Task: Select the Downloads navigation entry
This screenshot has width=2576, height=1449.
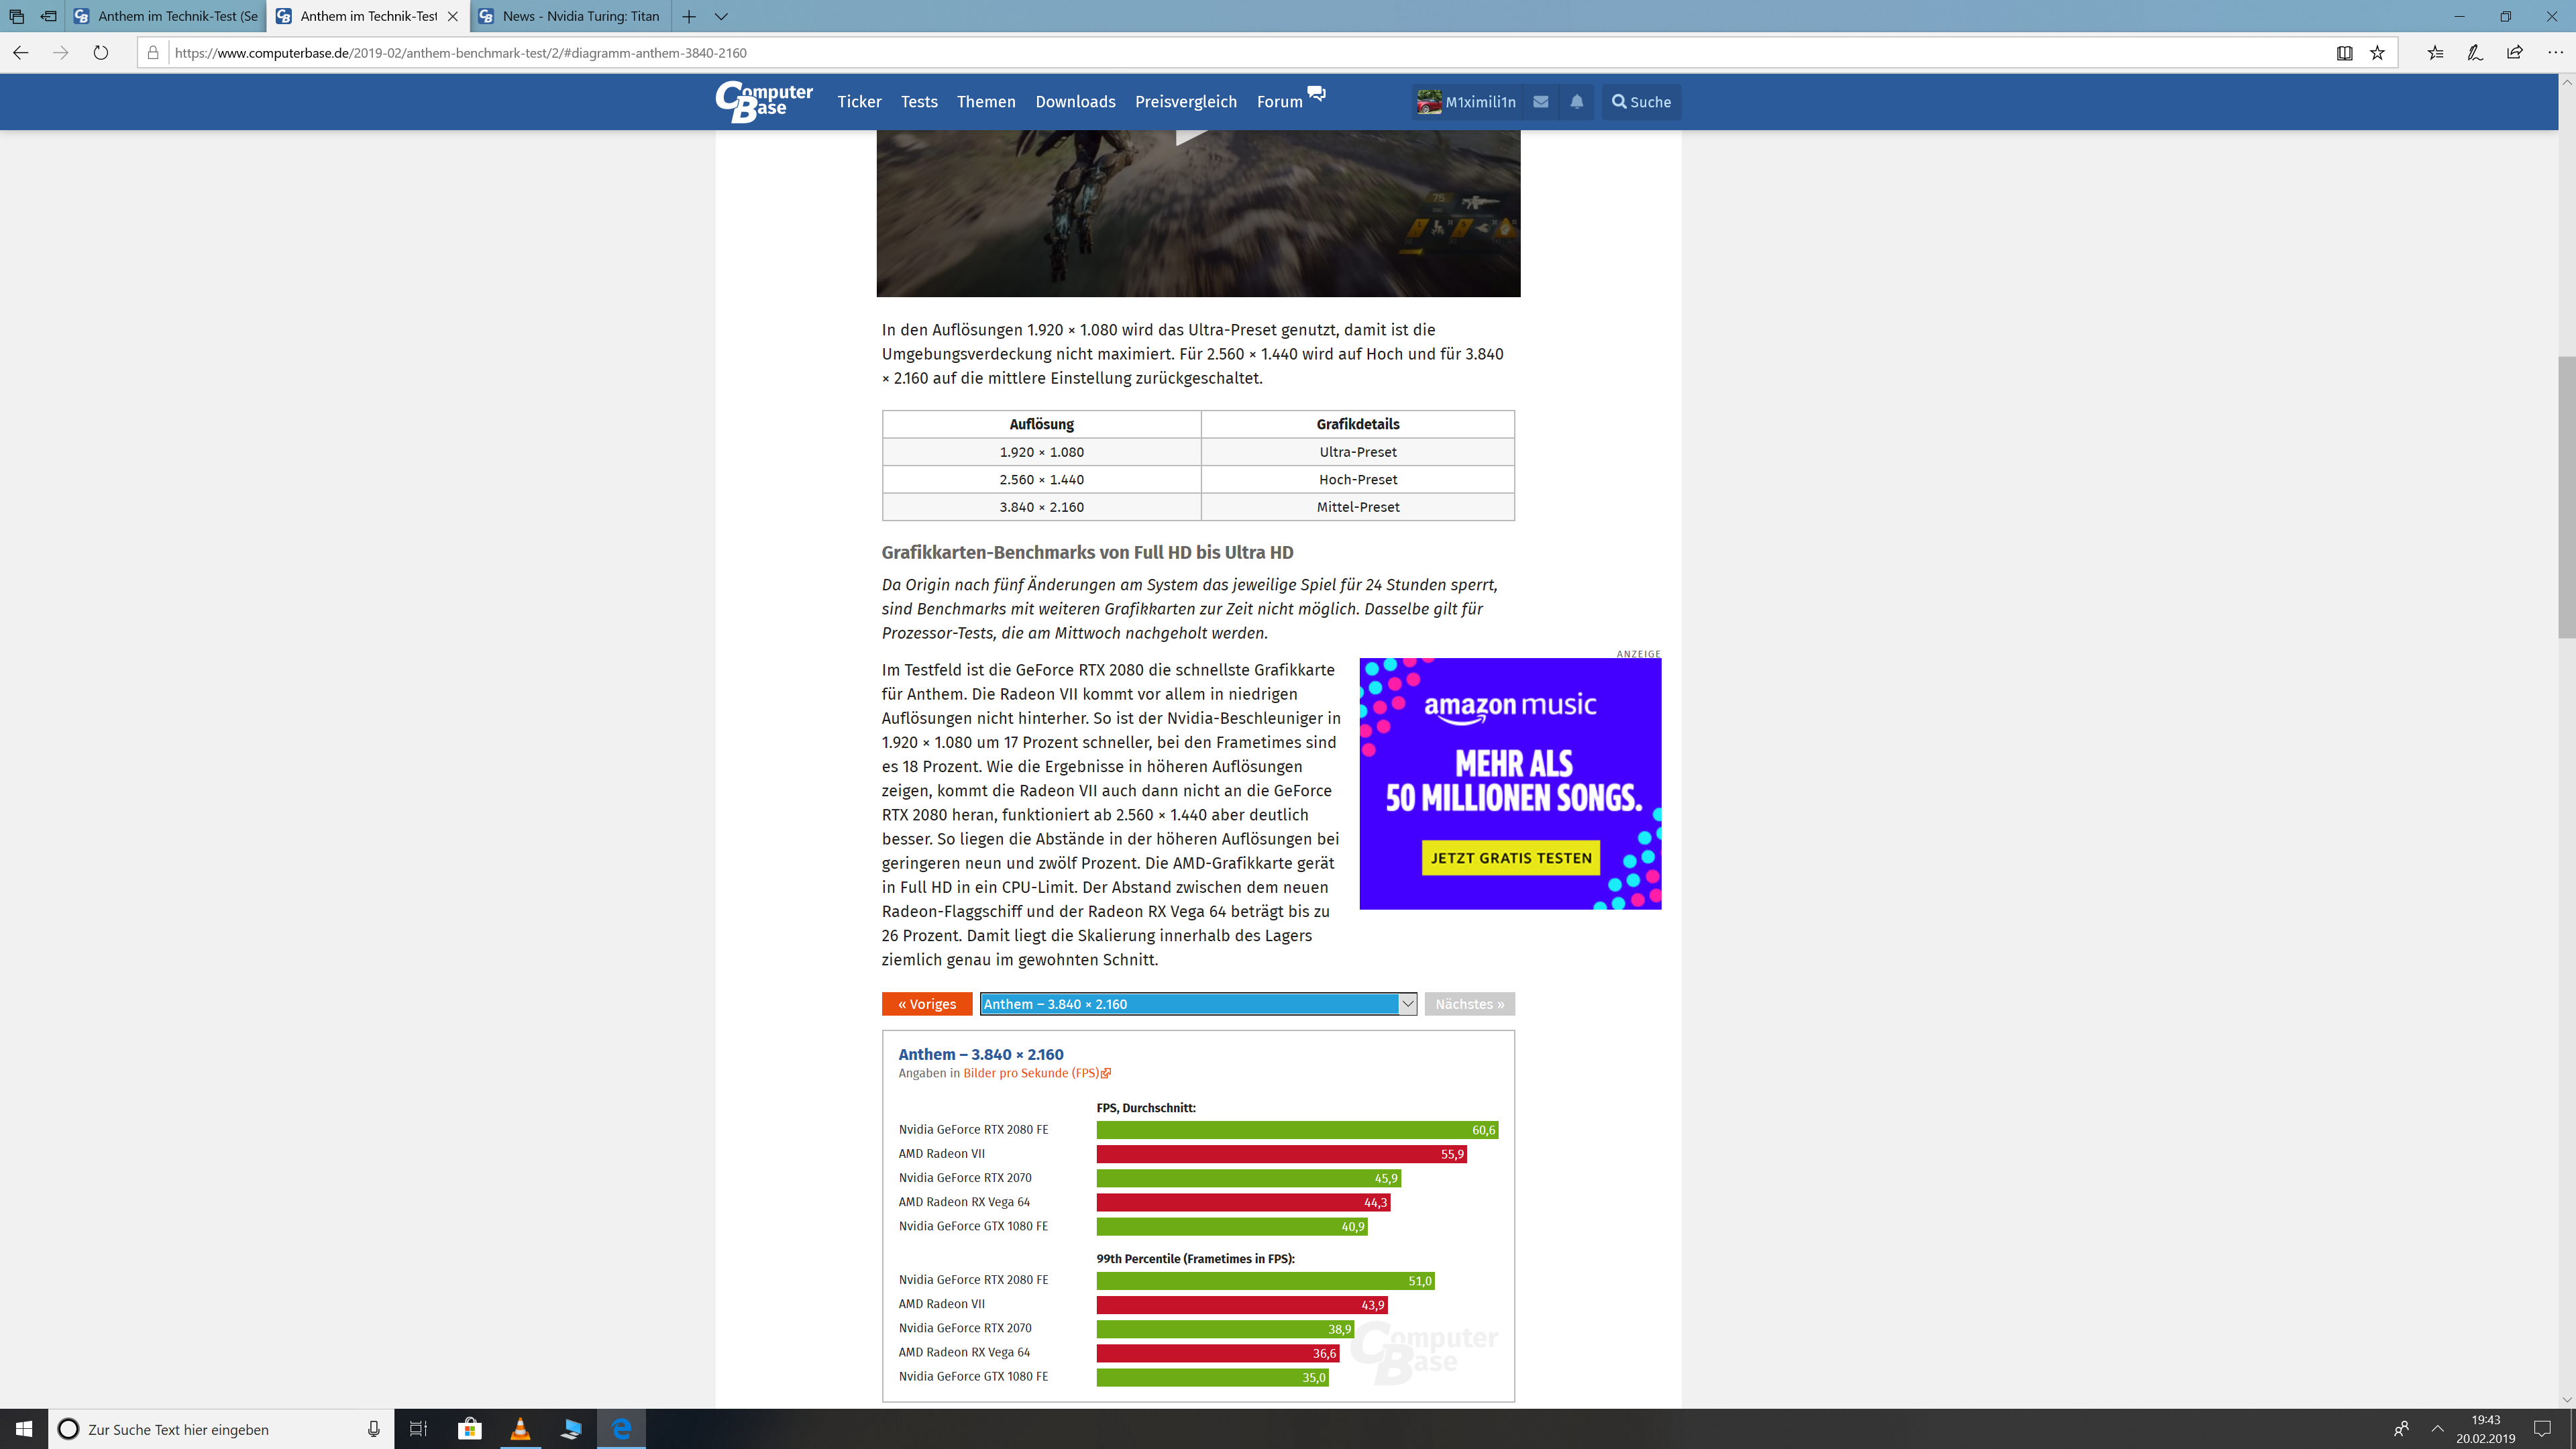Action: 1075,101
